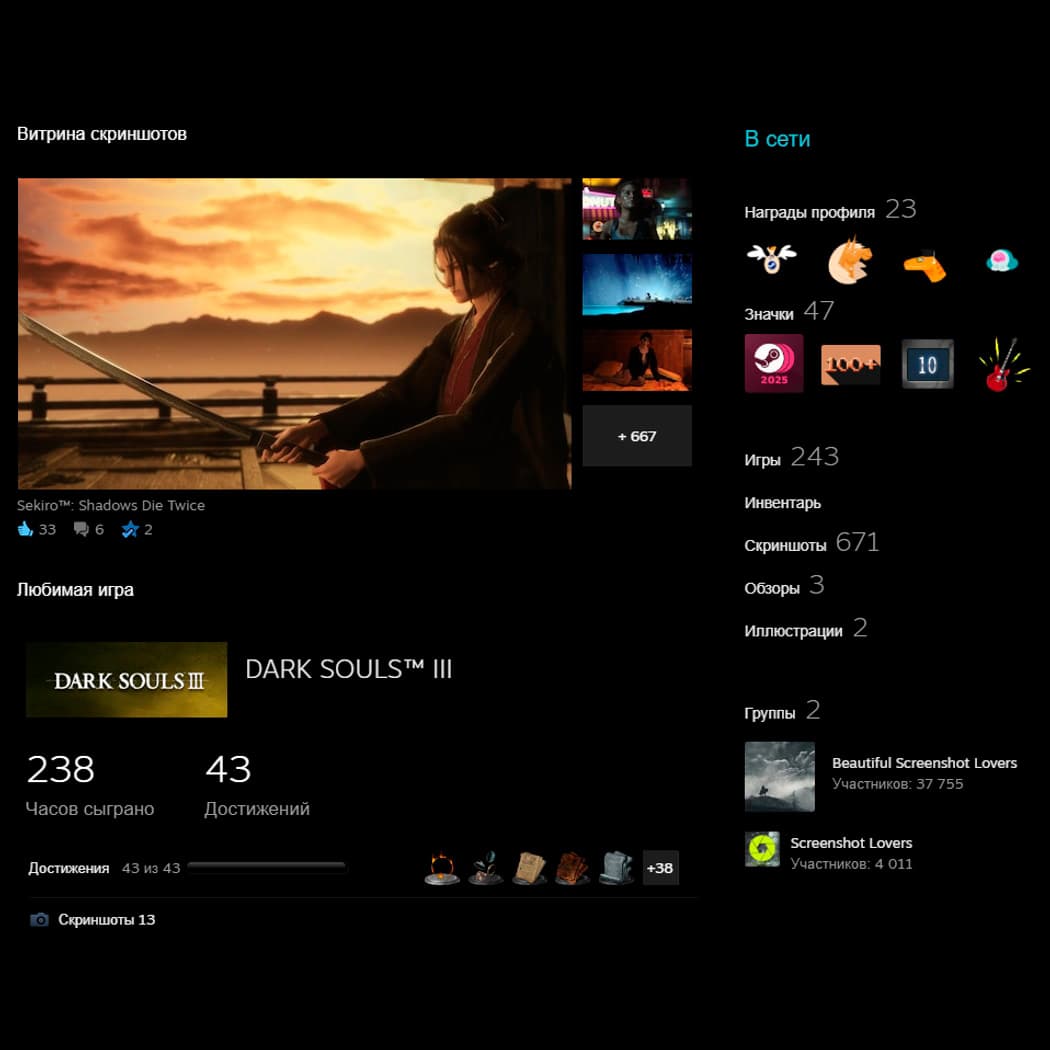Click the orange dragon profile award
Image resolution: width=1050 pixels, height=1050 pixels.
click(849, 261)
